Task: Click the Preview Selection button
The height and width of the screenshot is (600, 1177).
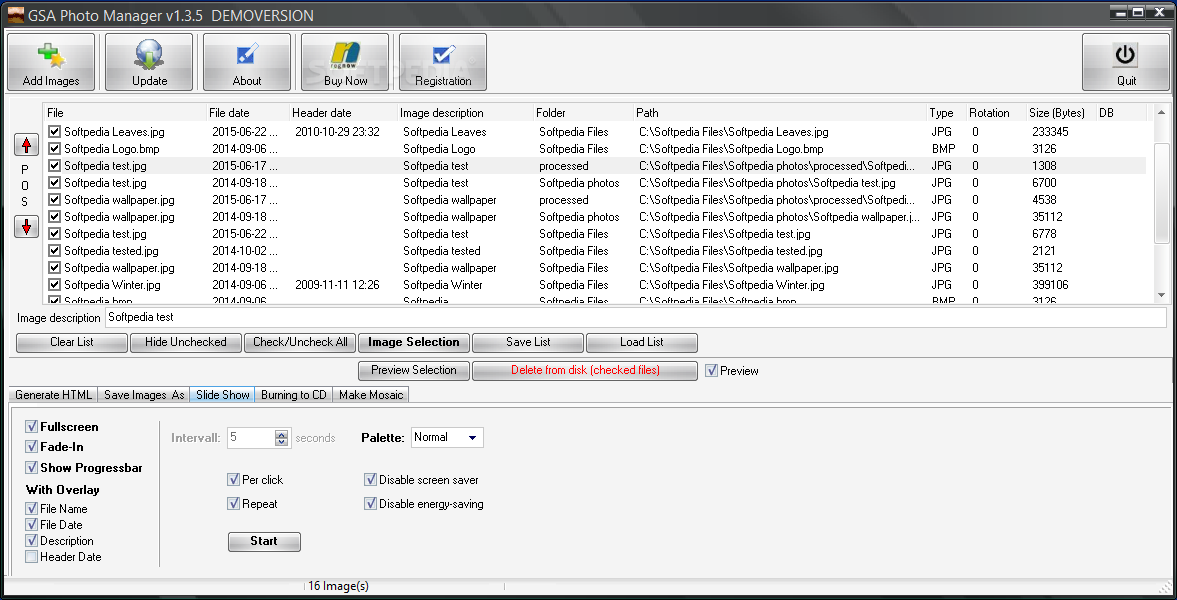Action: 414,370
